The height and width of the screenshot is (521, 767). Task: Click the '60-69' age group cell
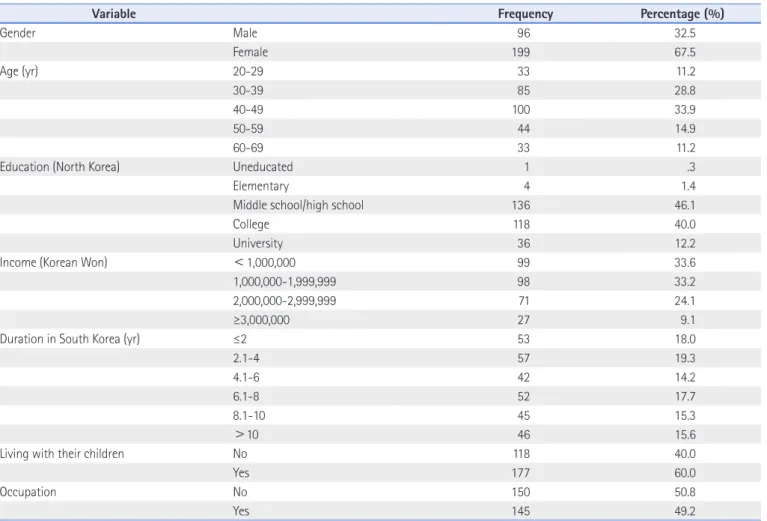point(248,148)
